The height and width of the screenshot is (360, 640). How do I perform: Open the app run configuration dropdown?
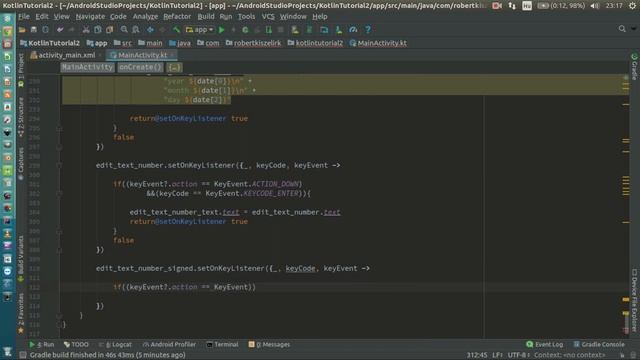click(199, 30)
